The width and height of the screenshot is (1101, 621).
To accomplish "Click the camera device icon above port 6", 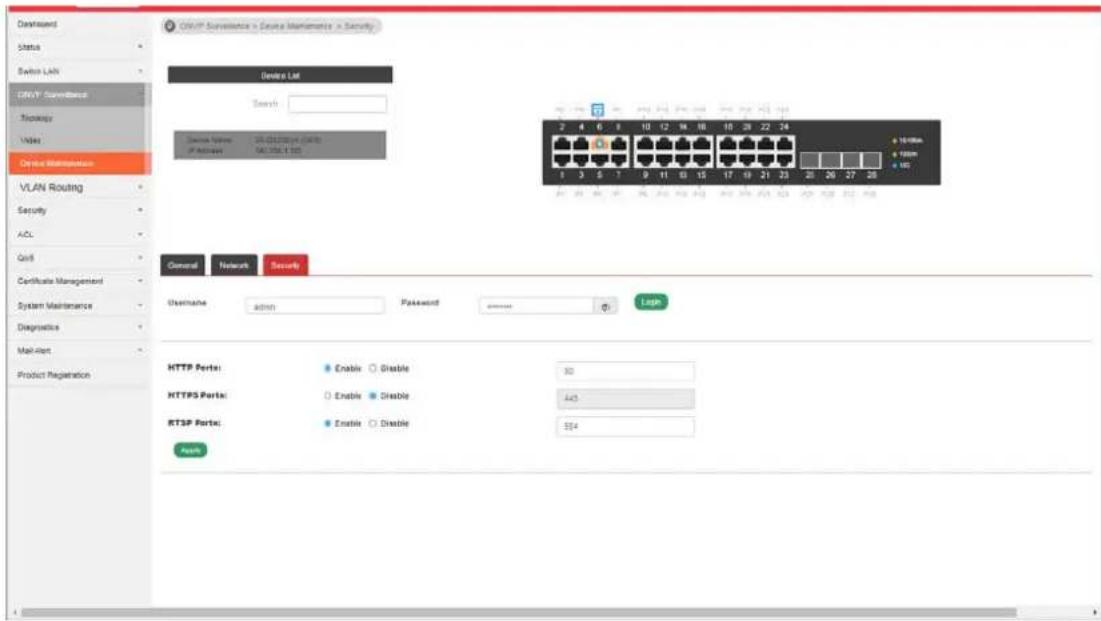I will [598, 110].
